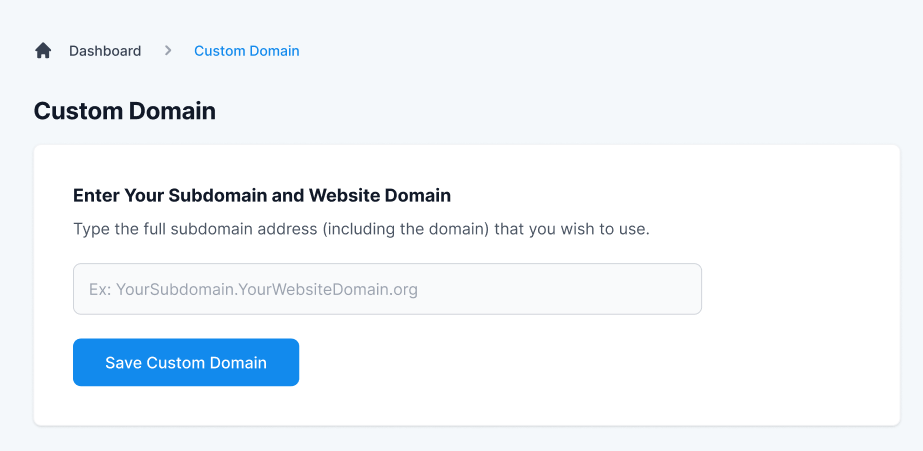923x451 pixels.
Task: Select the bold Custom Domain heading
Action: (124, 111)
